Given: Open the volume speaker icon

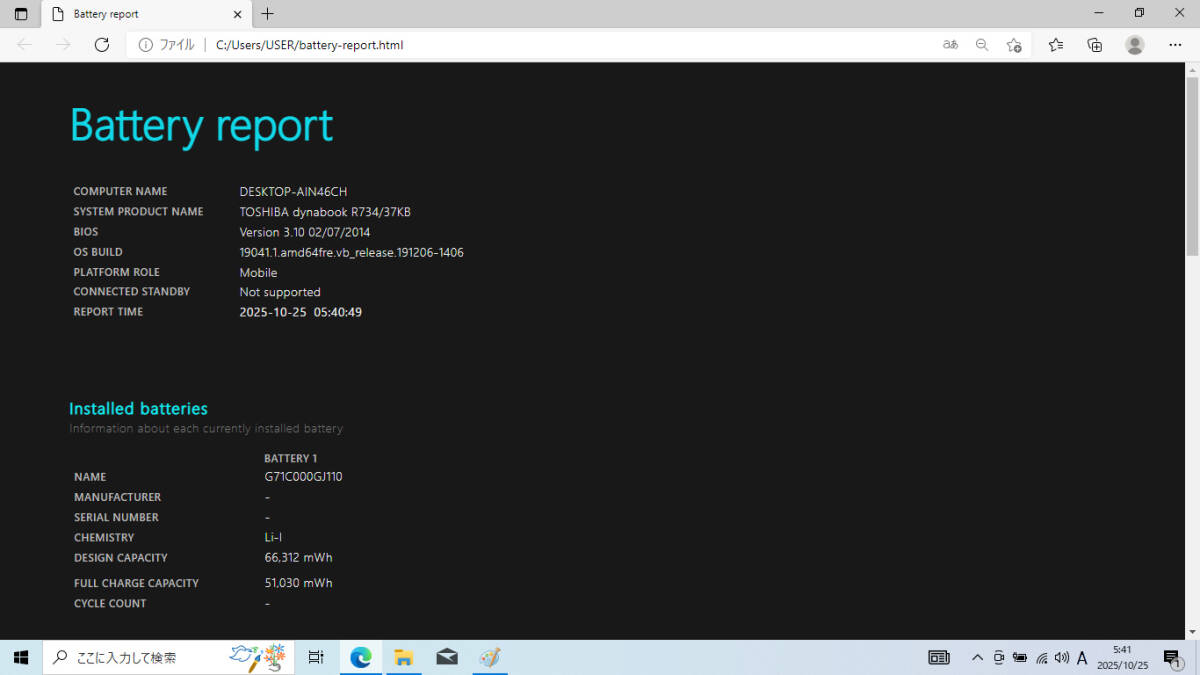Looking at the screenshot, I should 1061,657.
